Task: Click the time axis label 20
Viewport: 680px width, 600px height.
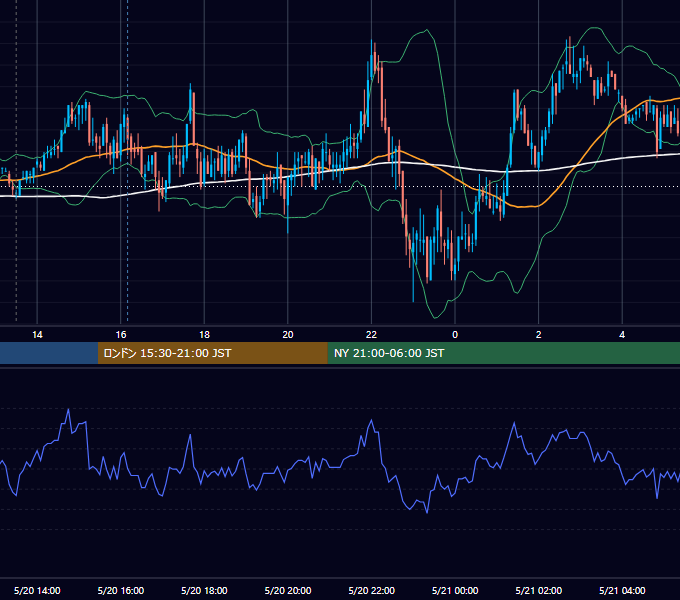Action: click(x=288, y=335)
